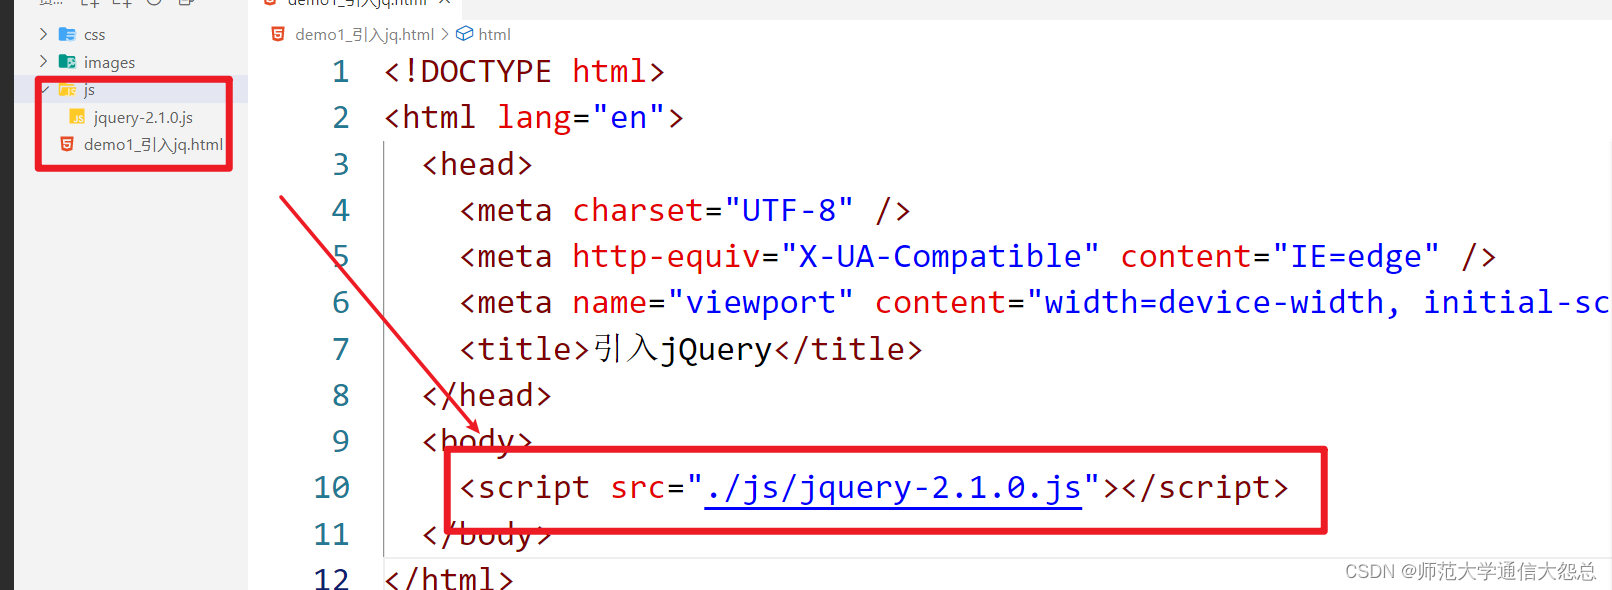1612x590 pixels.
Task: Select the images folder name
Action: [x=109, y=63]
